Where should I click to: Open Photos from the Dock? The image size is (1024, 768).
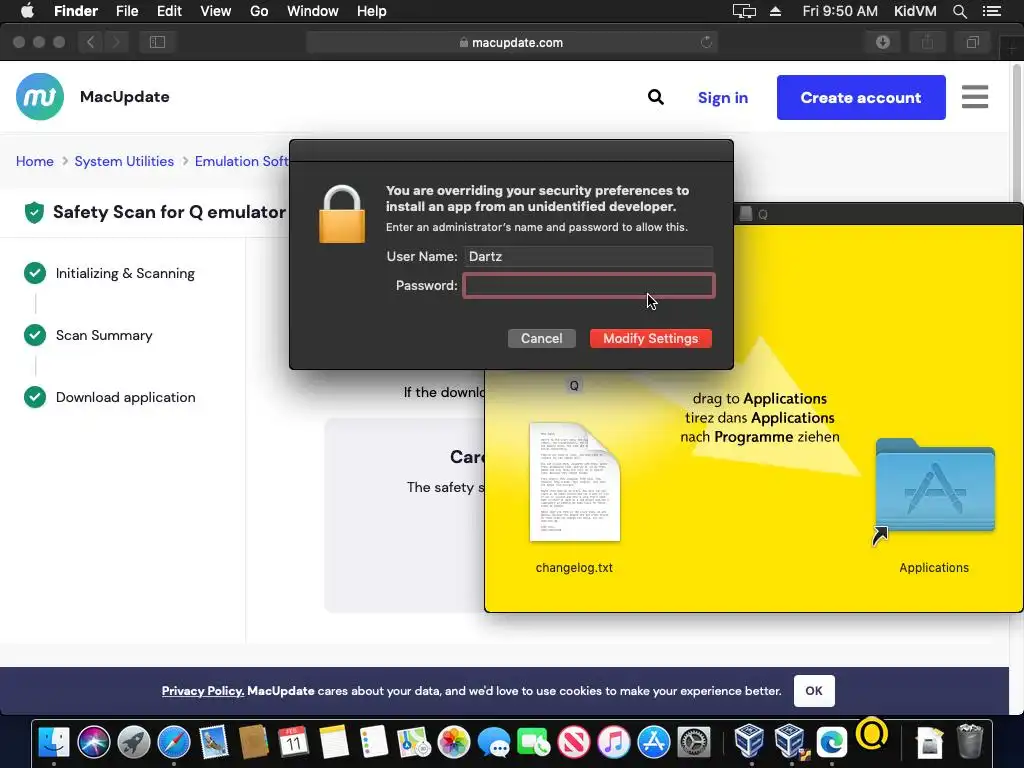[x=453, y=743]
